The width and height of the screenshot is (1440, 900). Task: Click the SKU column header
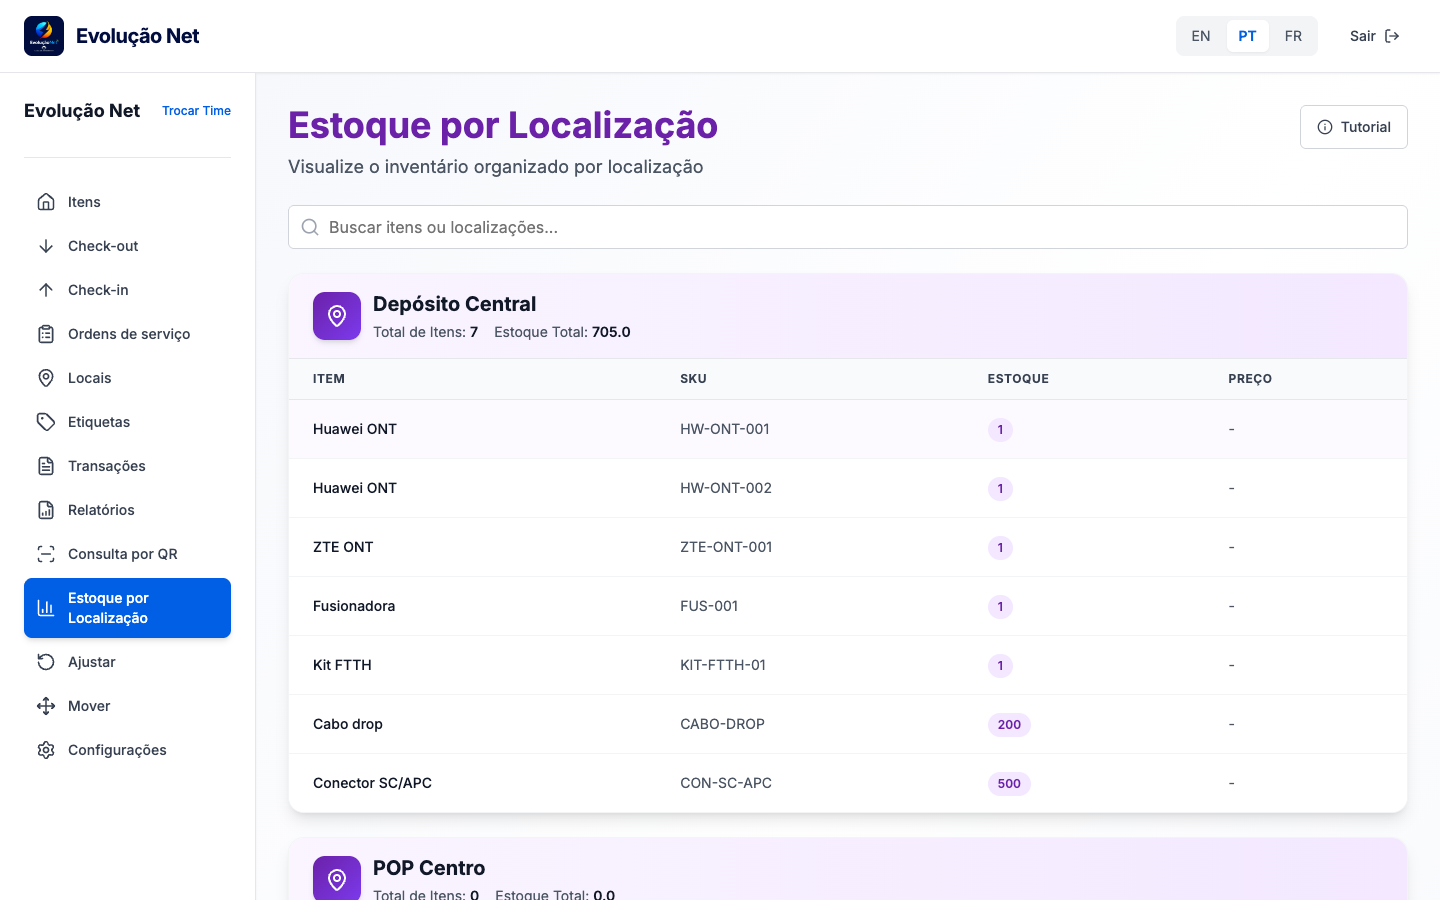coord(693,379)
